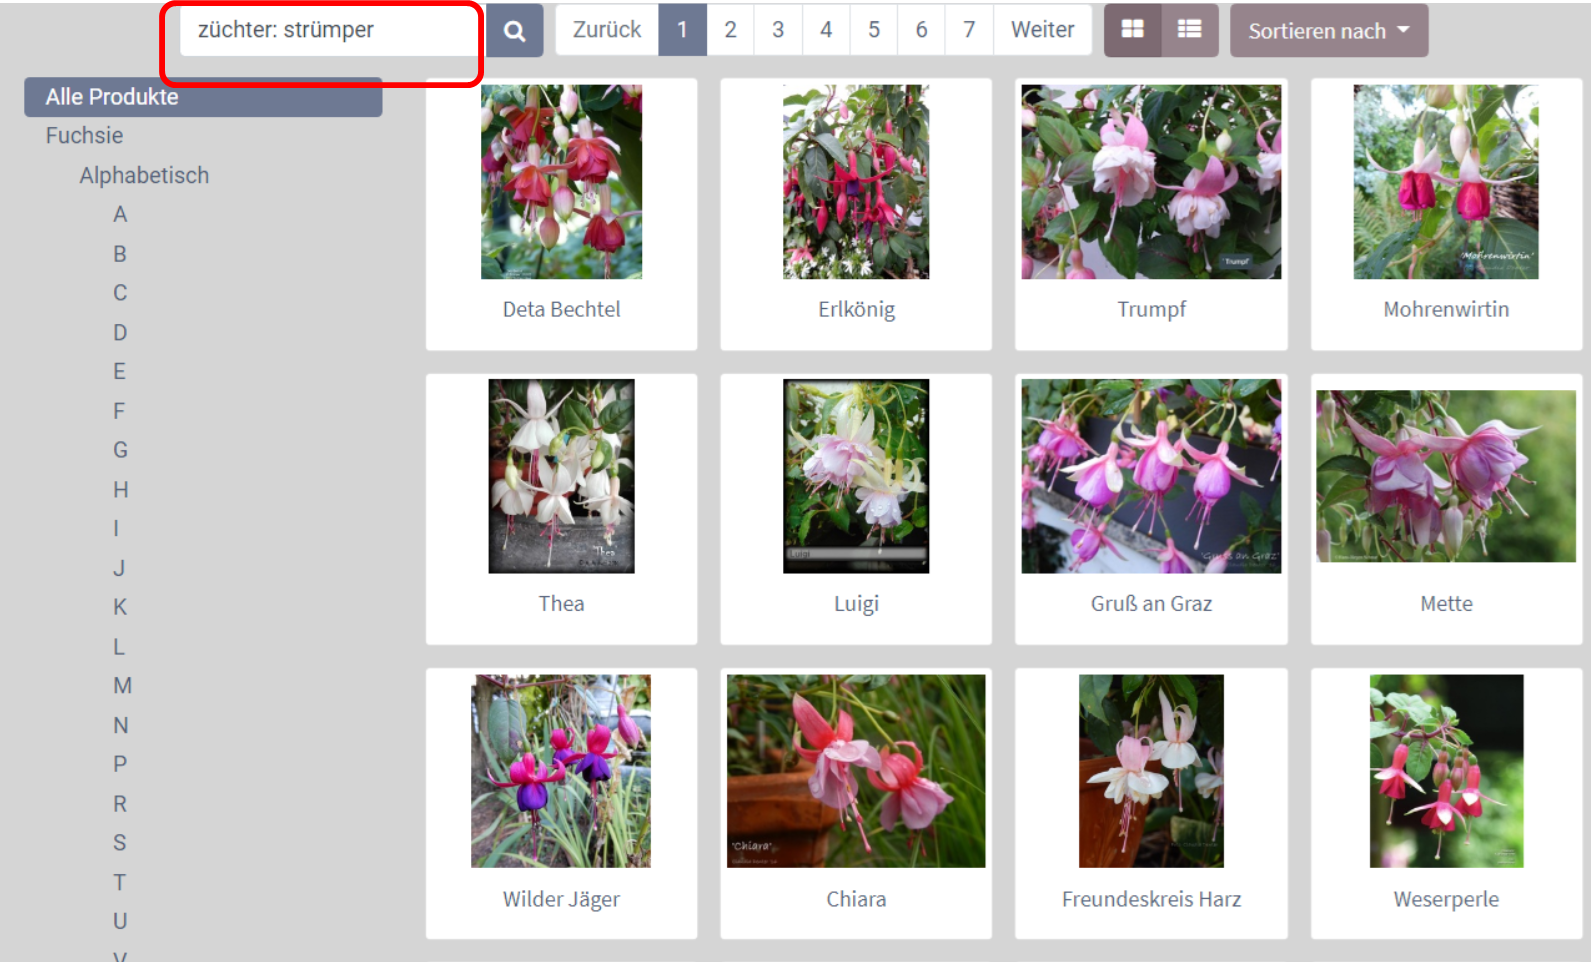Open the Sortieren nach dropdown

point(1328,31)
